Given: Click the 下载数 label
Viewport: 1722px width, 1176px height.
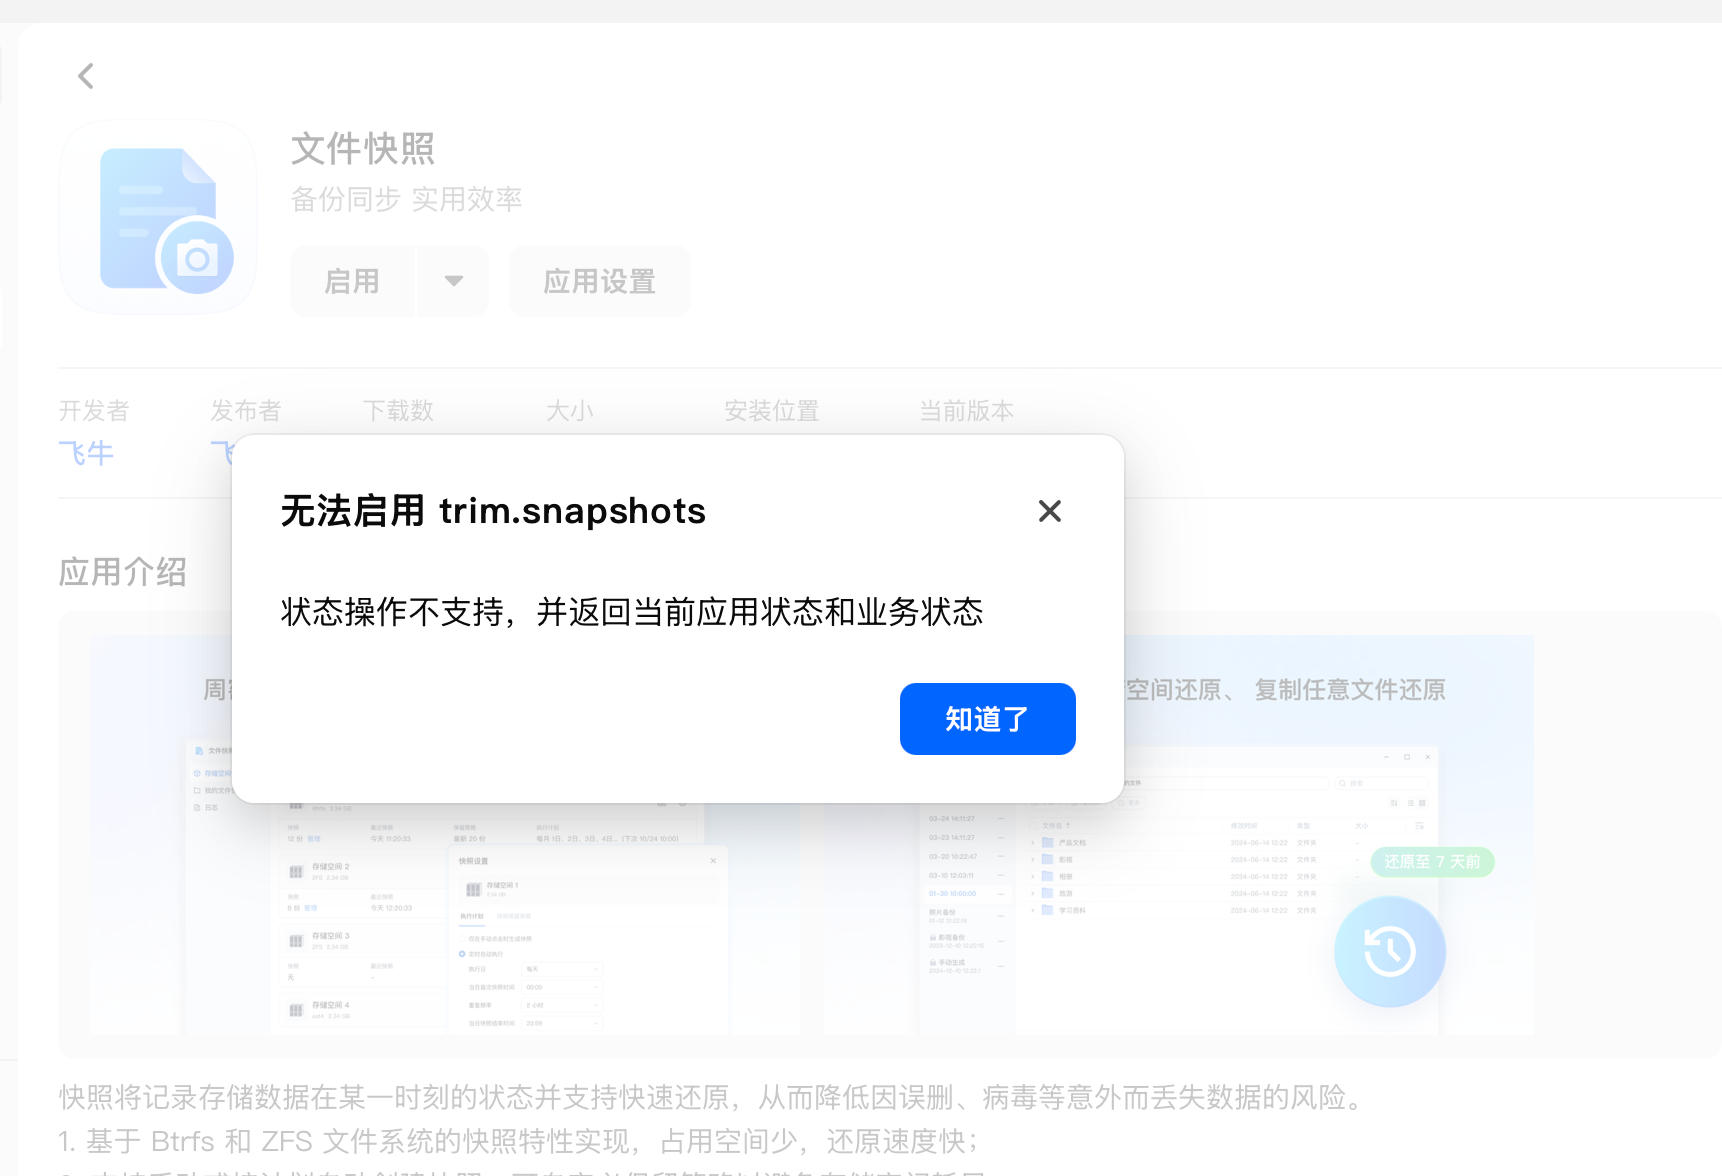Looking at the screenshot, I should (x=398, y=411).
